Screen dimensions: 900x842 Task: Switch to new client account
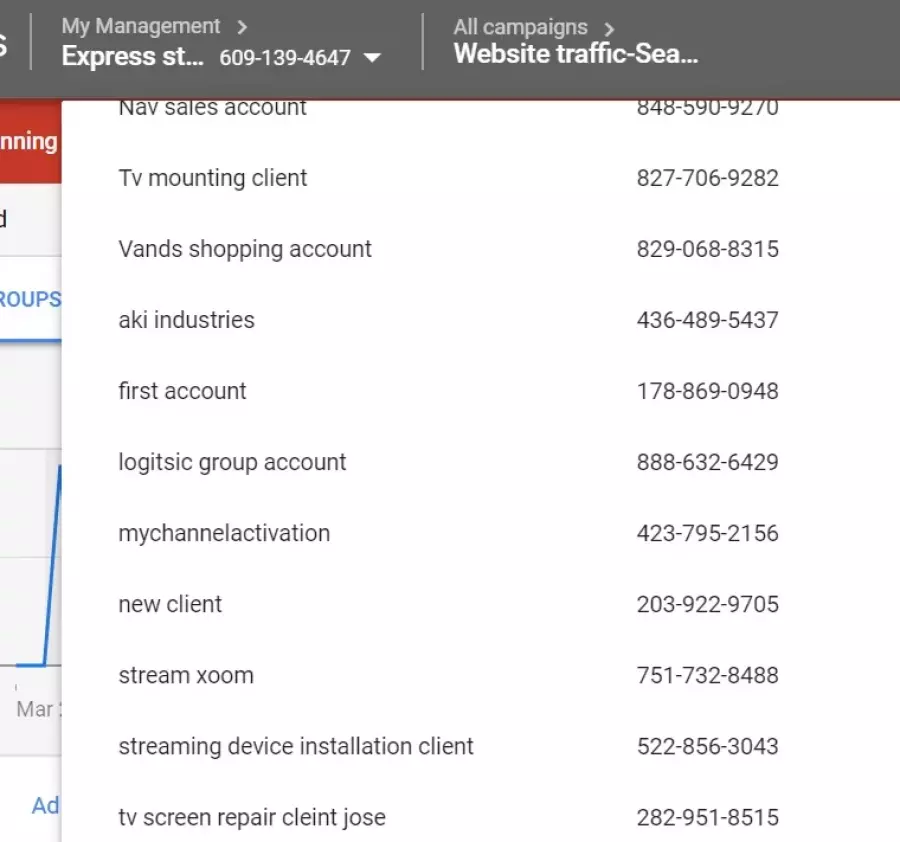point(170,604)
